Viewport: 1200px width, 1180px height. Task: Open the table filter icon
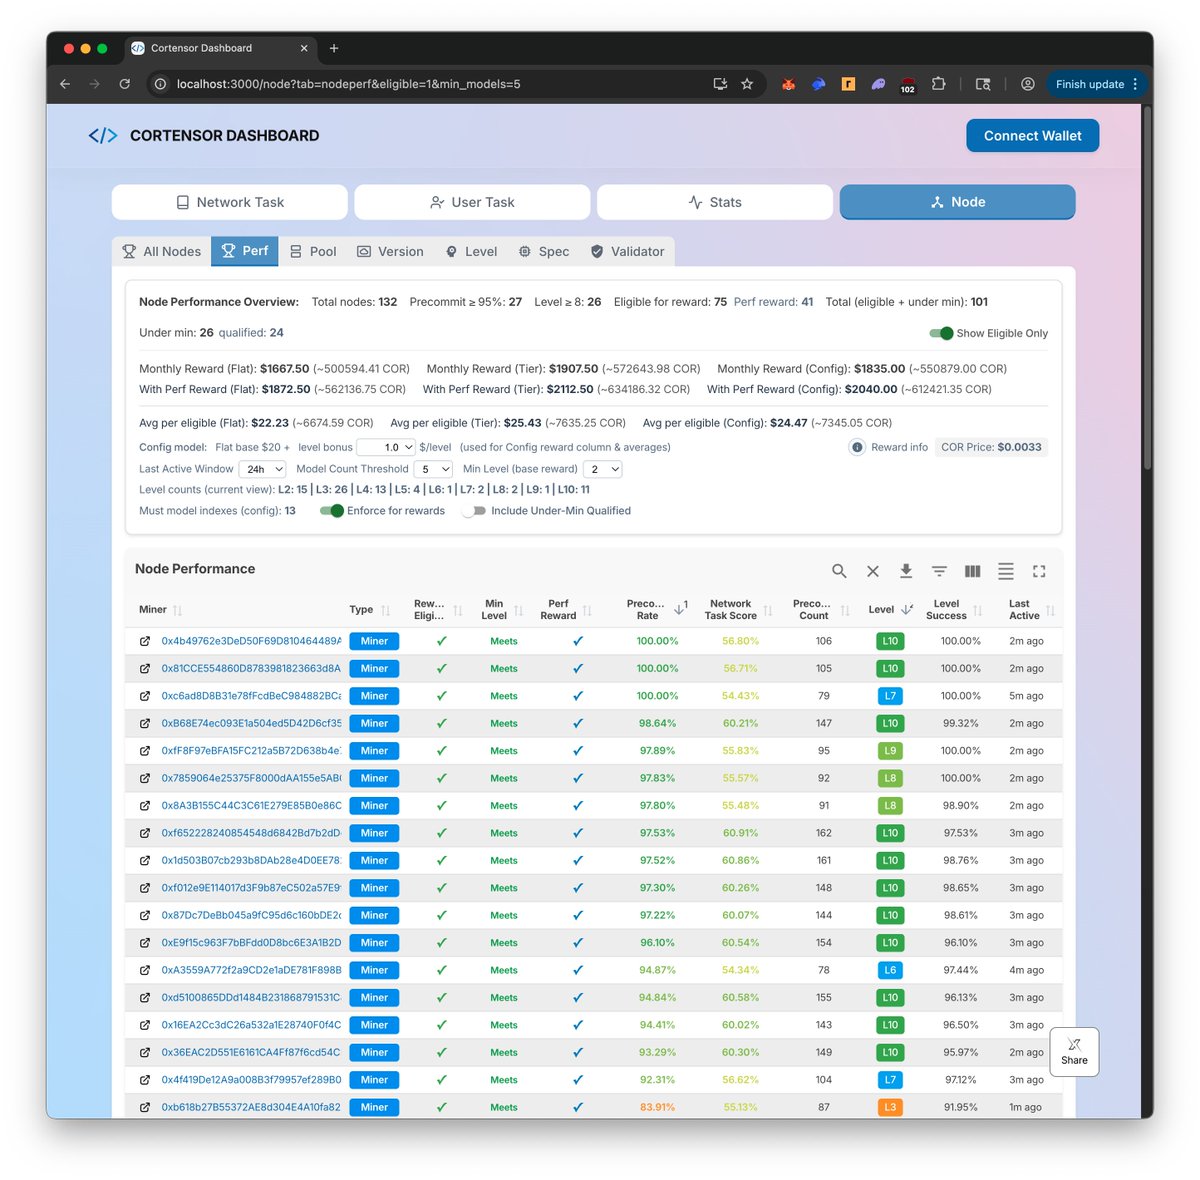tap(939, 571)
